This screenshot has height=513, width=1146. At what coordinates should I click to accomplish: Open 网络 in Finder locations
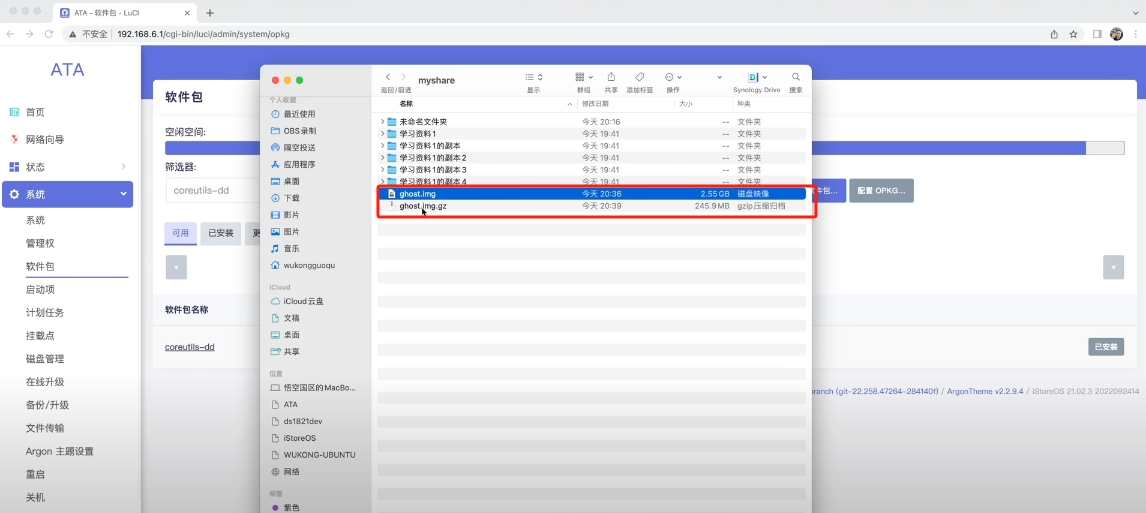(x=292, y=471)
